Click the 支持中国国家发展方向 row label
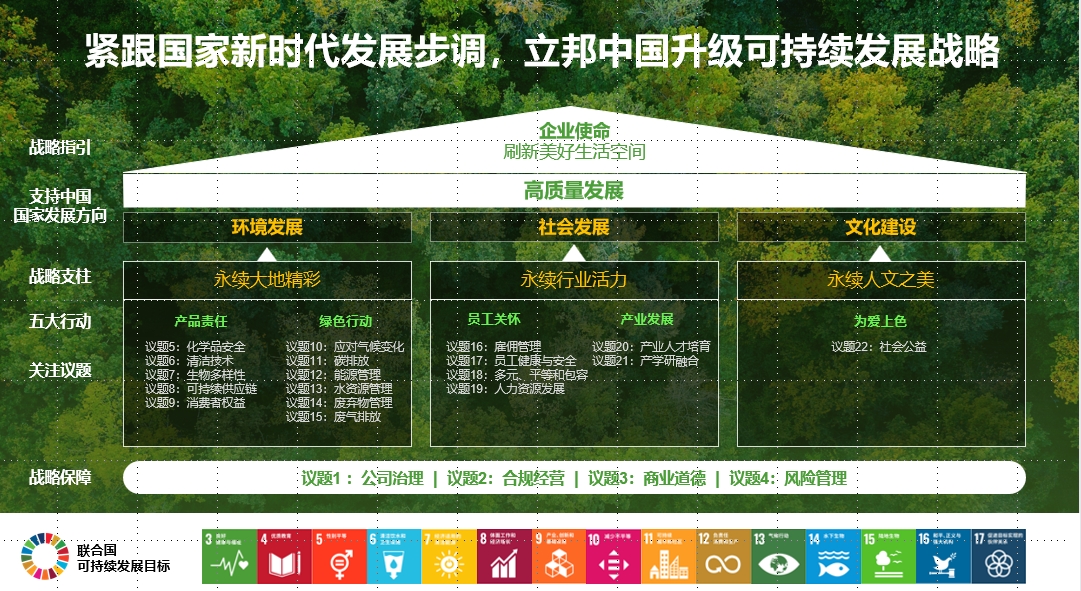This screenshot has height=591, width=1081. (x=60, y=206)
